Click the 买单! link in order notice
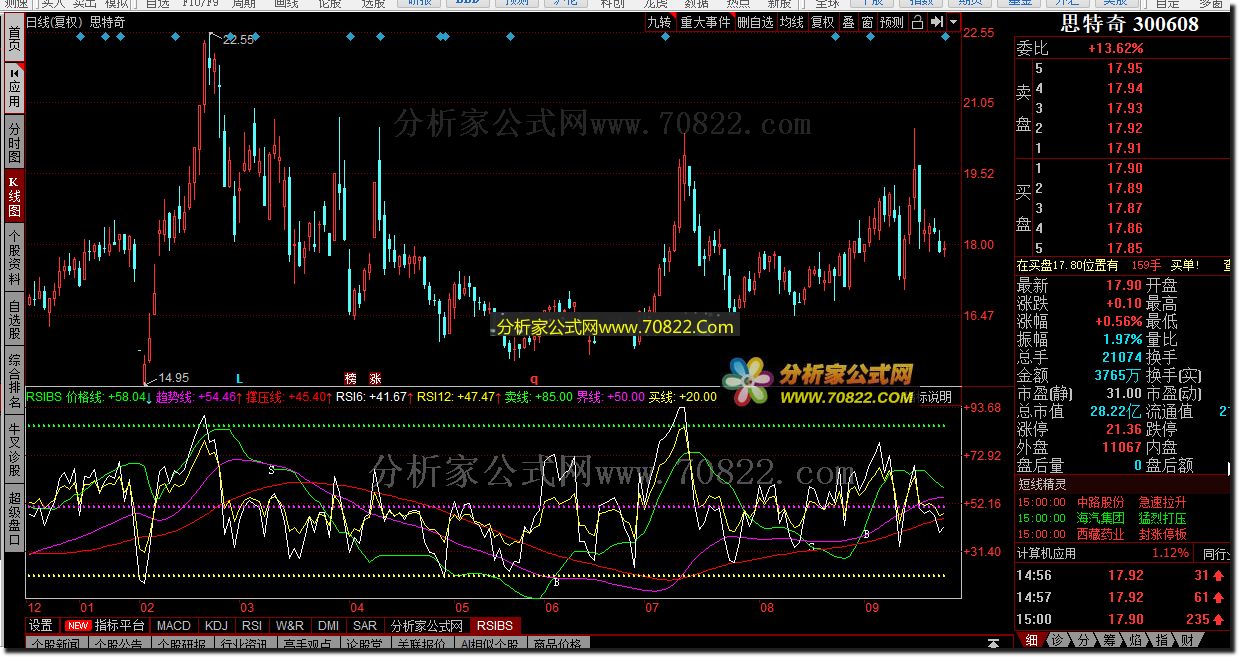 1184,265
